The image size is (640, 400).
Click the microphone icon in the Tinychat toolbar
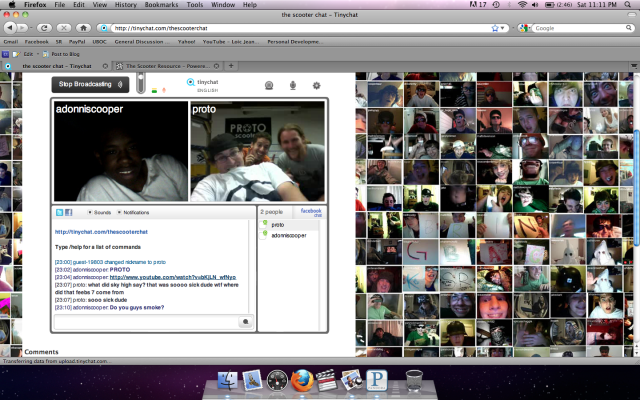coord(293,85)
